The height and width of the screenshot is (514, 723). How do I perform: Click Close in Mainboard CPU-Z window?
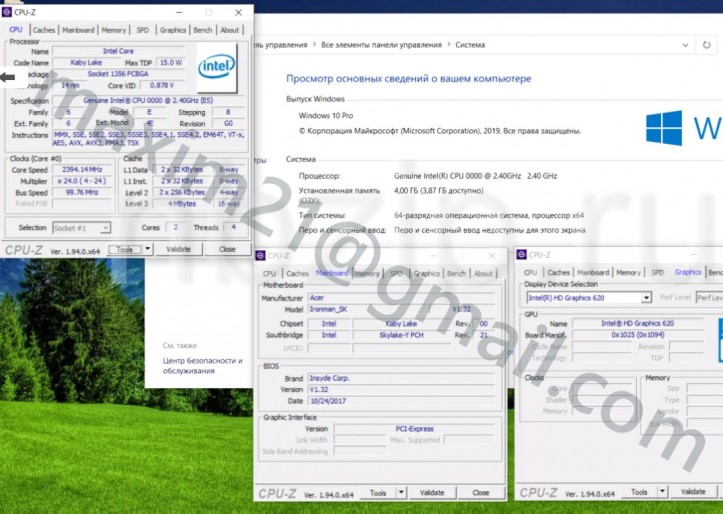pos(480,492)
